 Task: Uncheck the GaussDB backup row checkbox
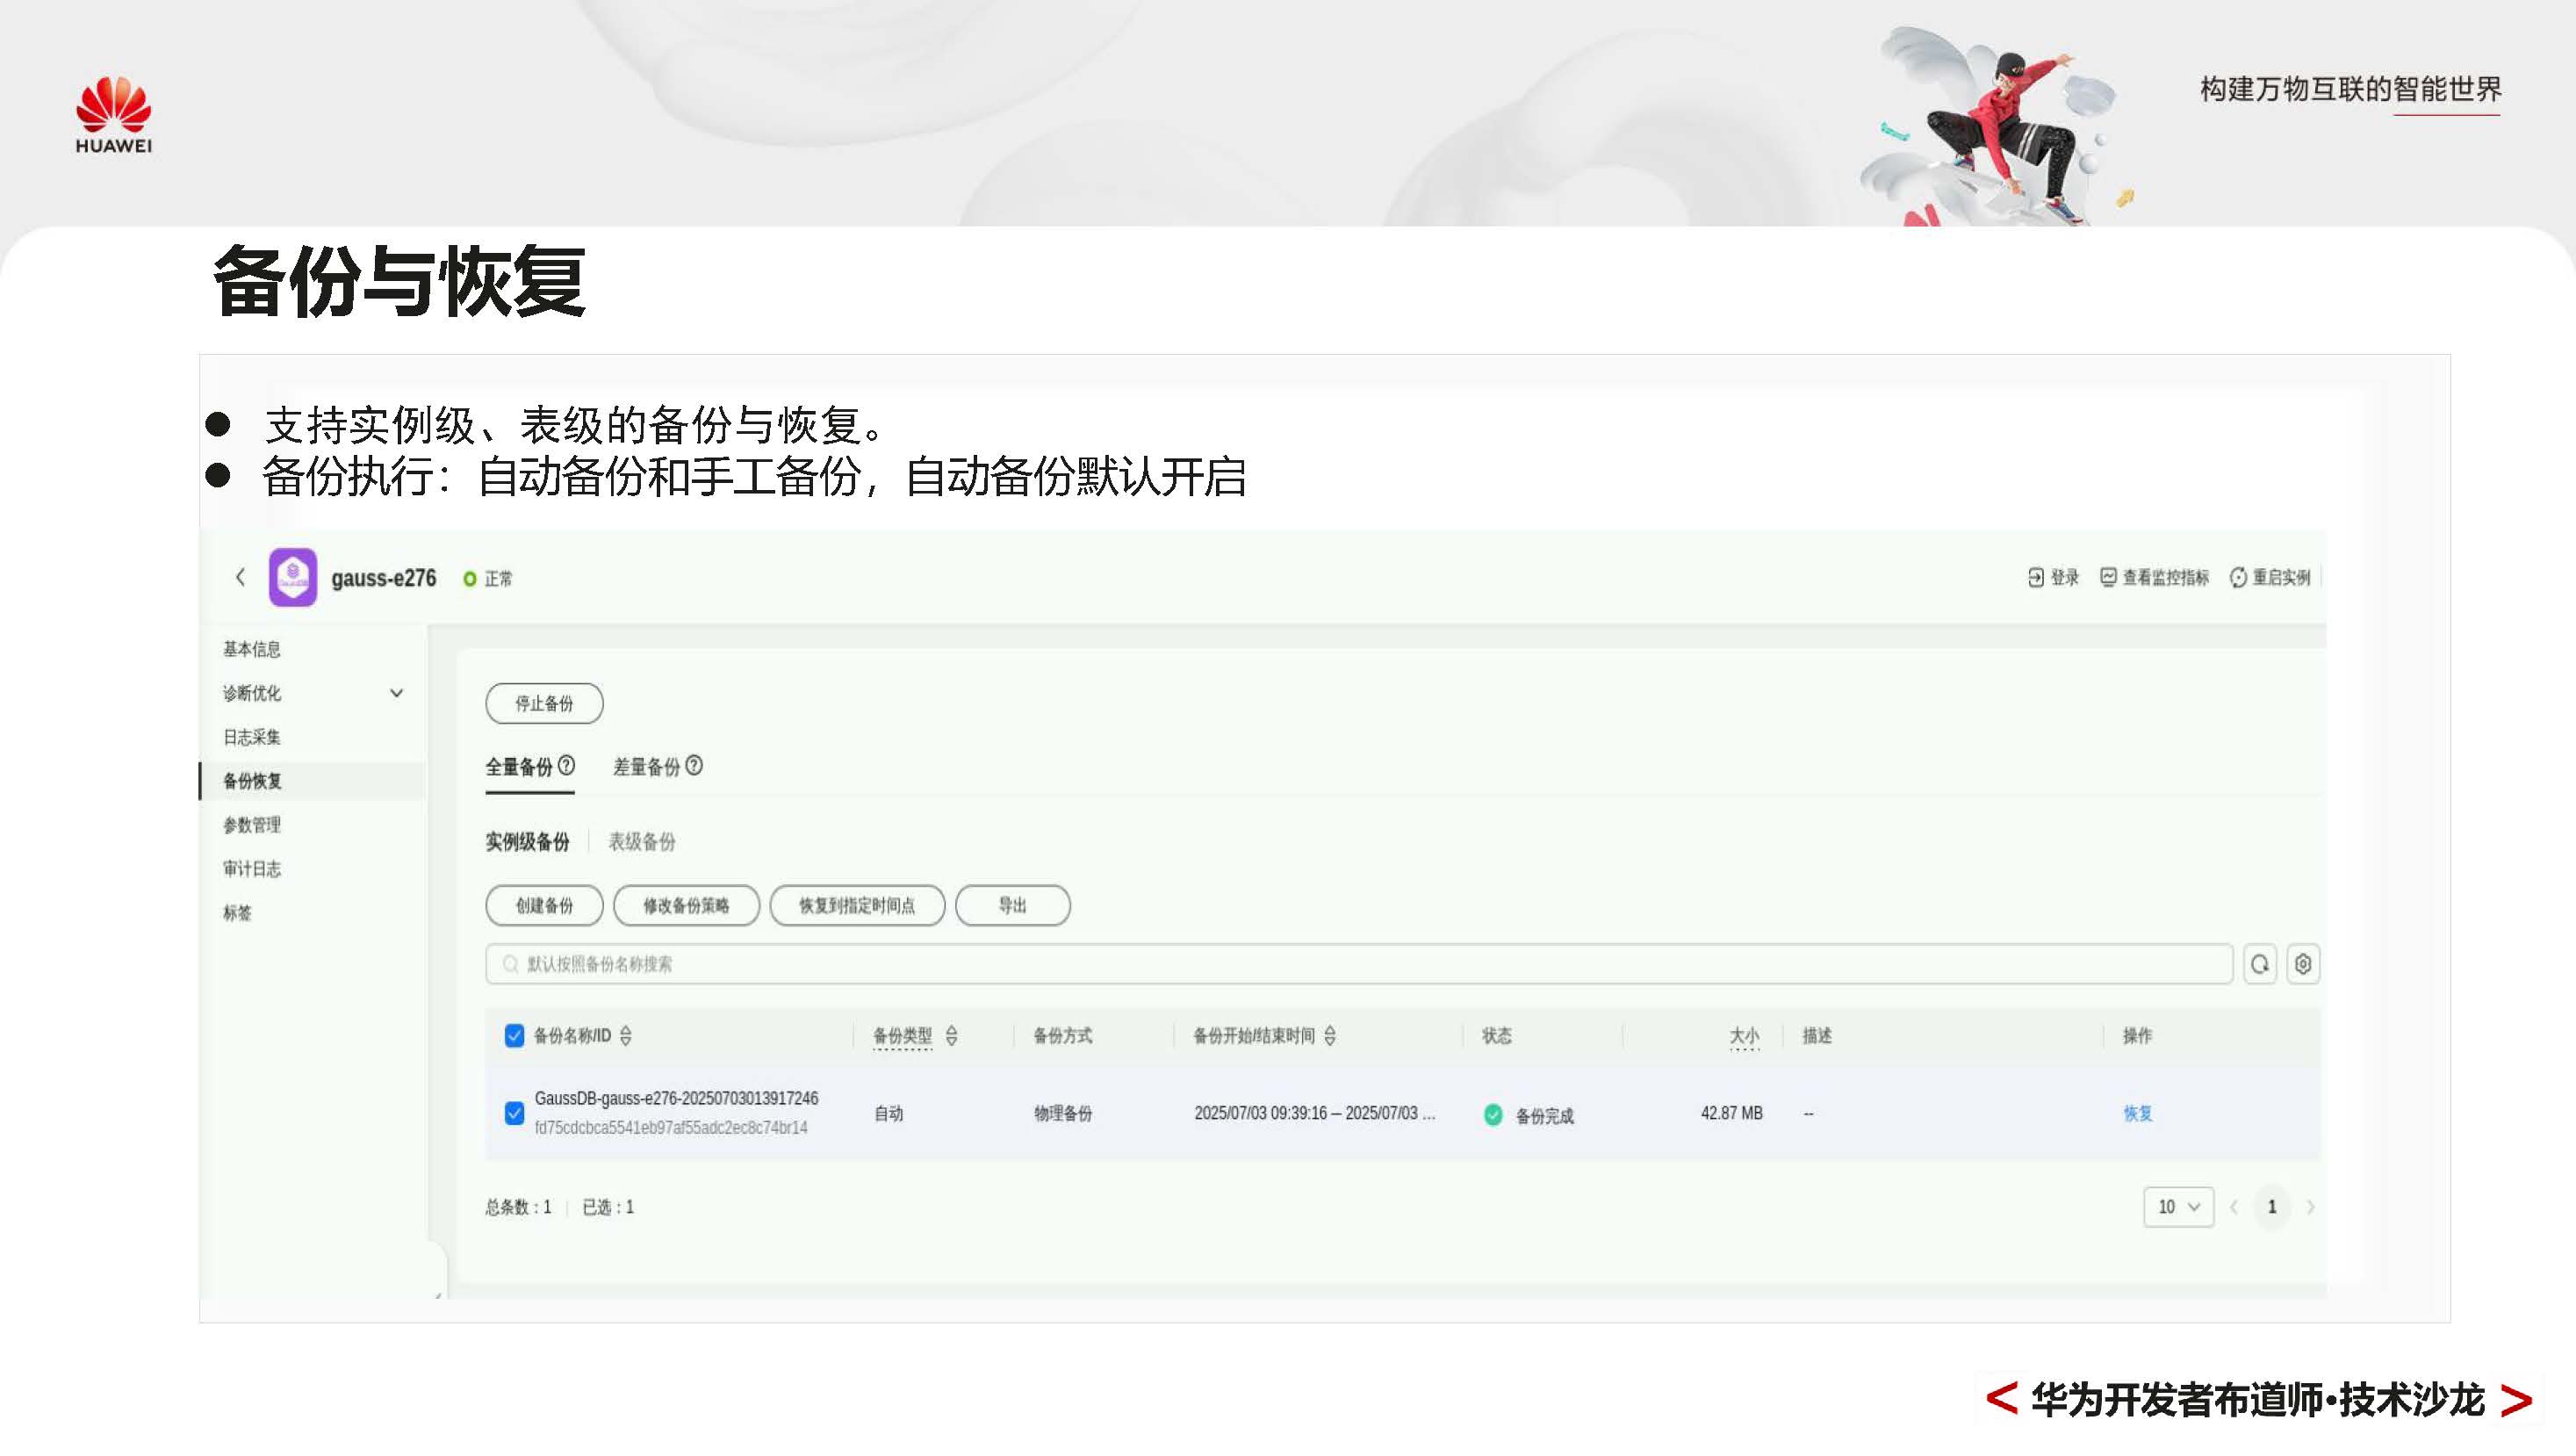(516, 1111)
